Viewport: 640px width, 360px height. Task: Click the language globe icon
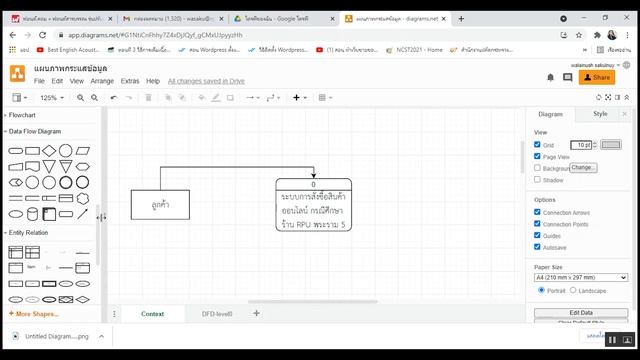627,65
